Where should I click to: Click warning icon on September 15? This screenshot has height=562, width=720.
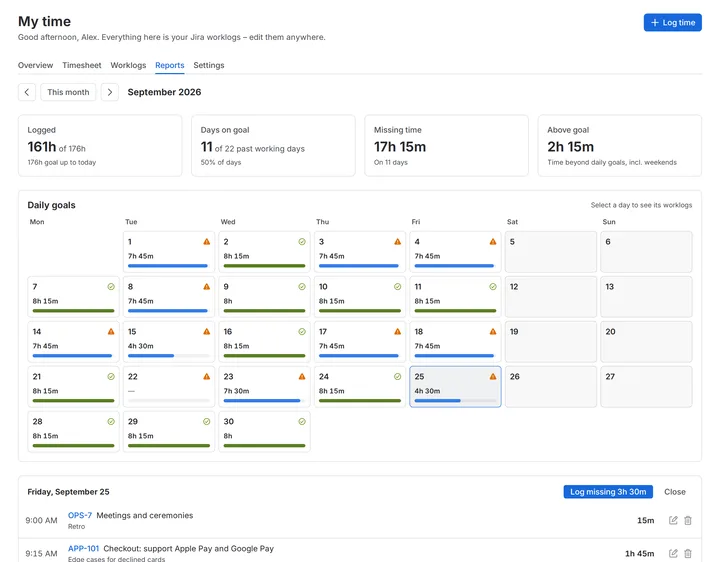[207, 332]
